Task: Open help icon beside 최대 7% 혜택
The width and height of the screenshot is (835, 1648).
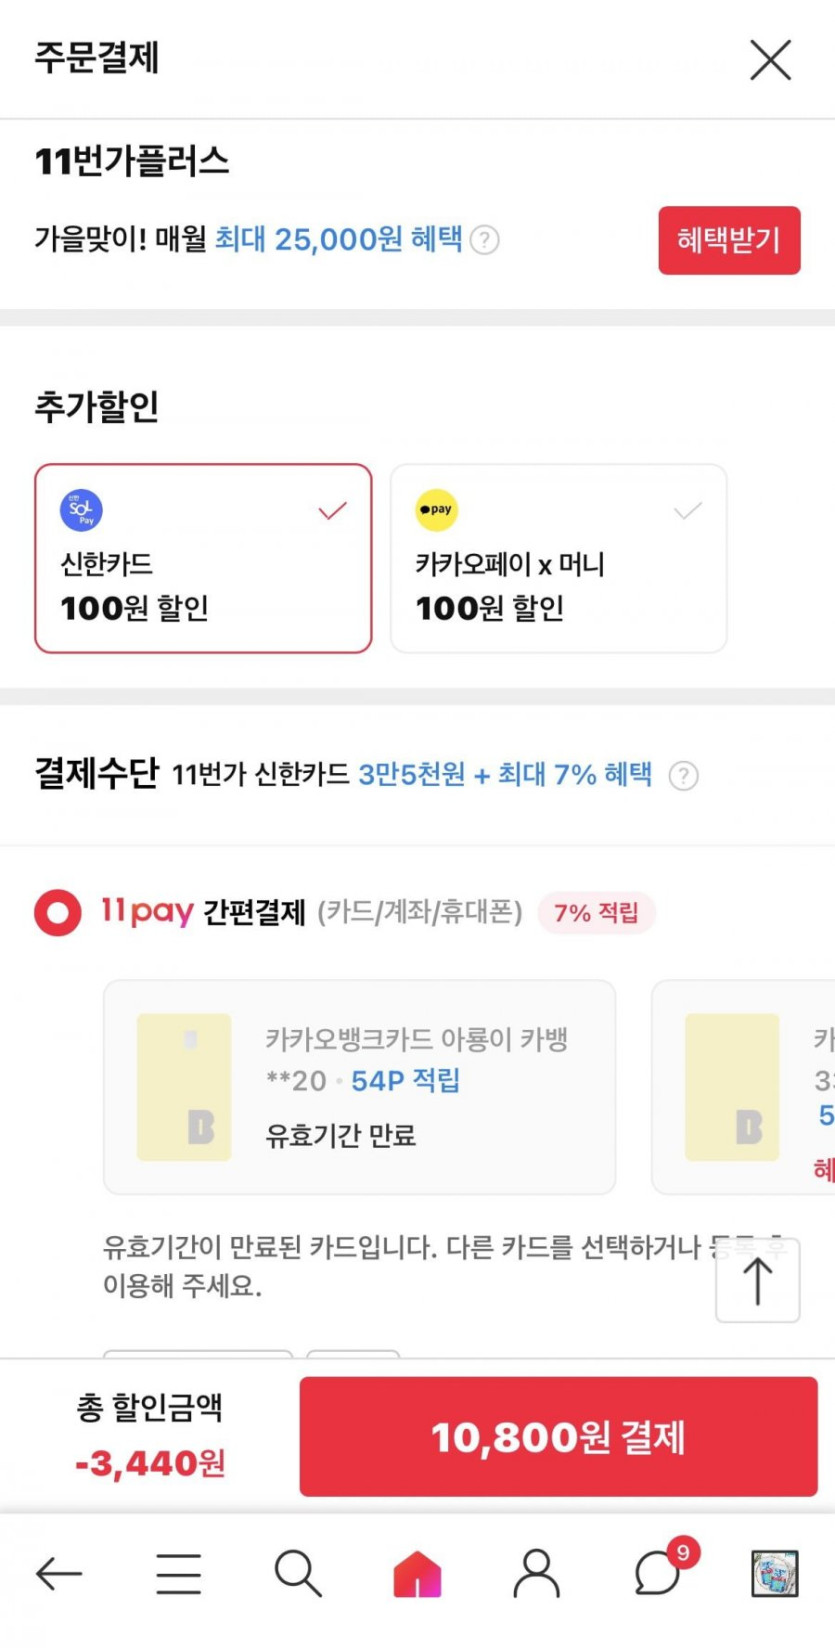Action: 683,775
